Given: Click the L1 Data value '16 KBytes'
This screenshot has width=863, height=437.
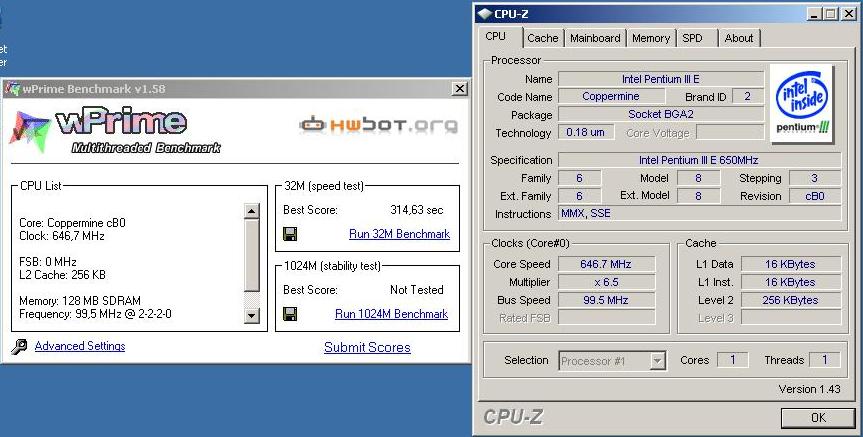Looking at the screenshot, I should pyautogui.click(x=791, y=264).
